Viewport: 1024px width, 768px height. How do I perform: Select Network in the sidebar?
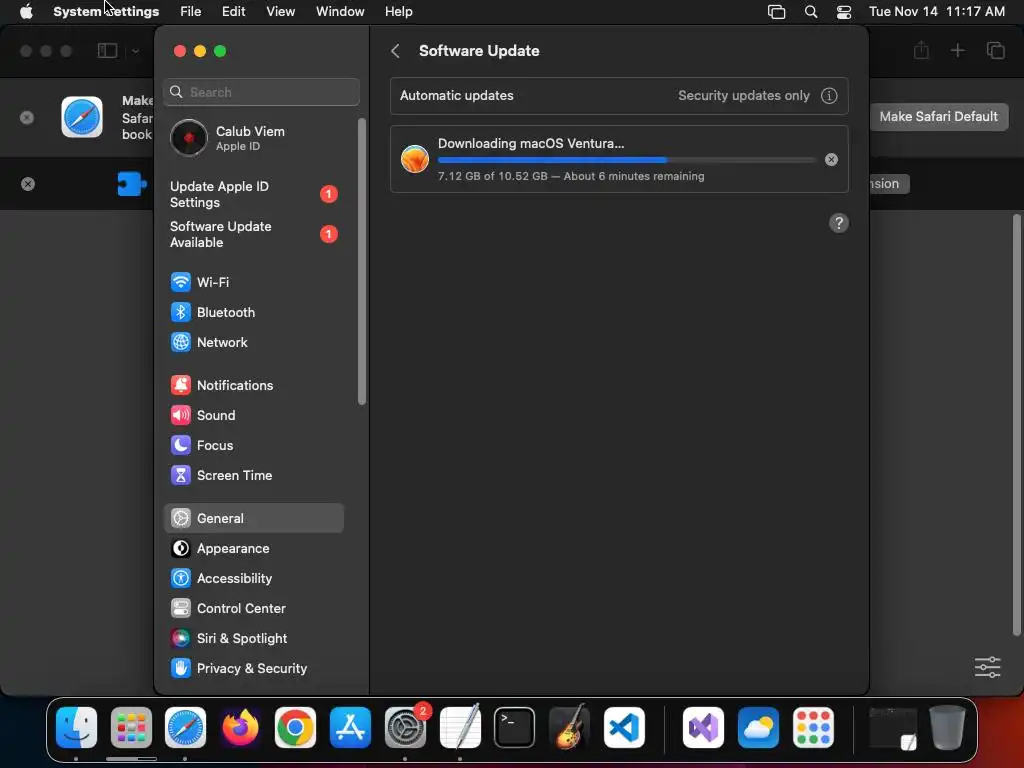[253, 342]
